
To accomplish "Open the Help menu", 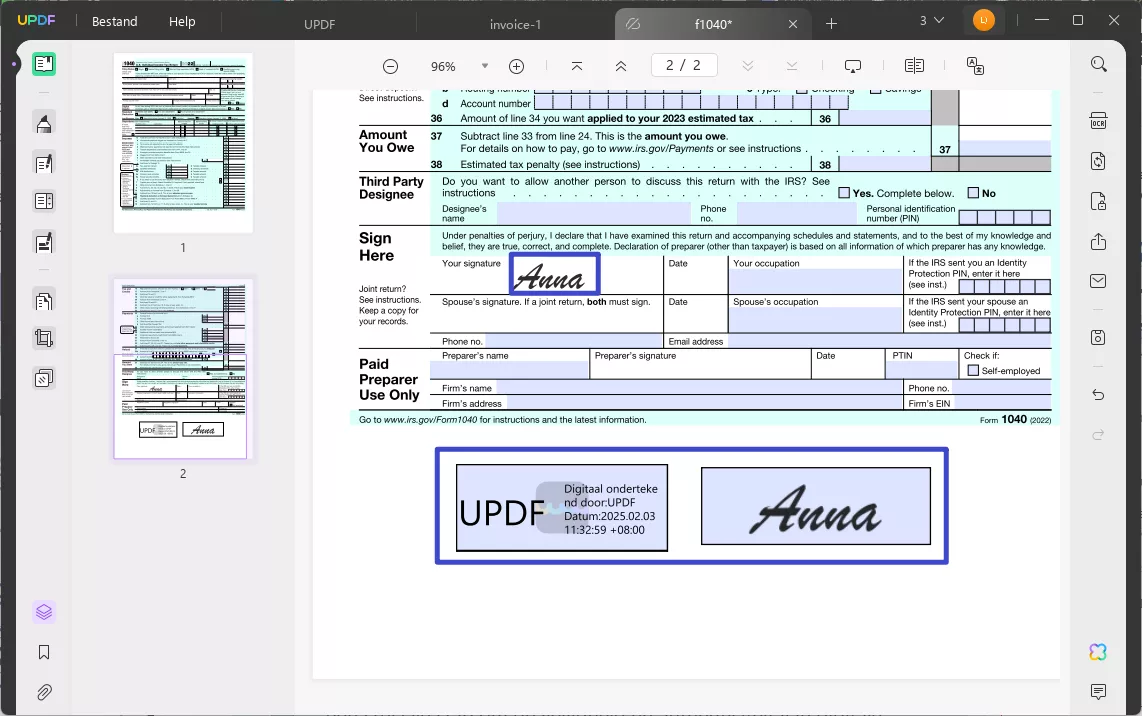I will click(x=182, y=22).
